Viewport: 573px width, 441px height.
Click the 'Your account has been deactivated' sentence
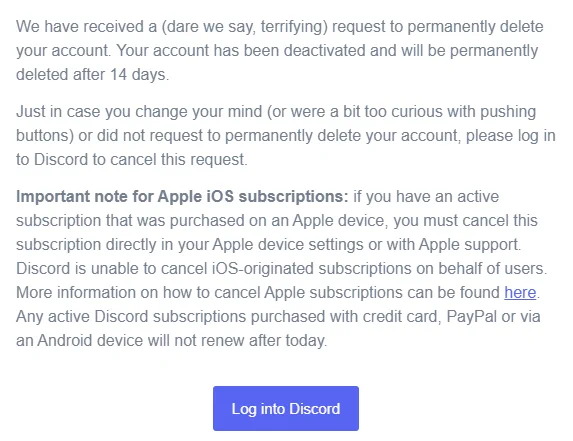(x=241, y=51)
